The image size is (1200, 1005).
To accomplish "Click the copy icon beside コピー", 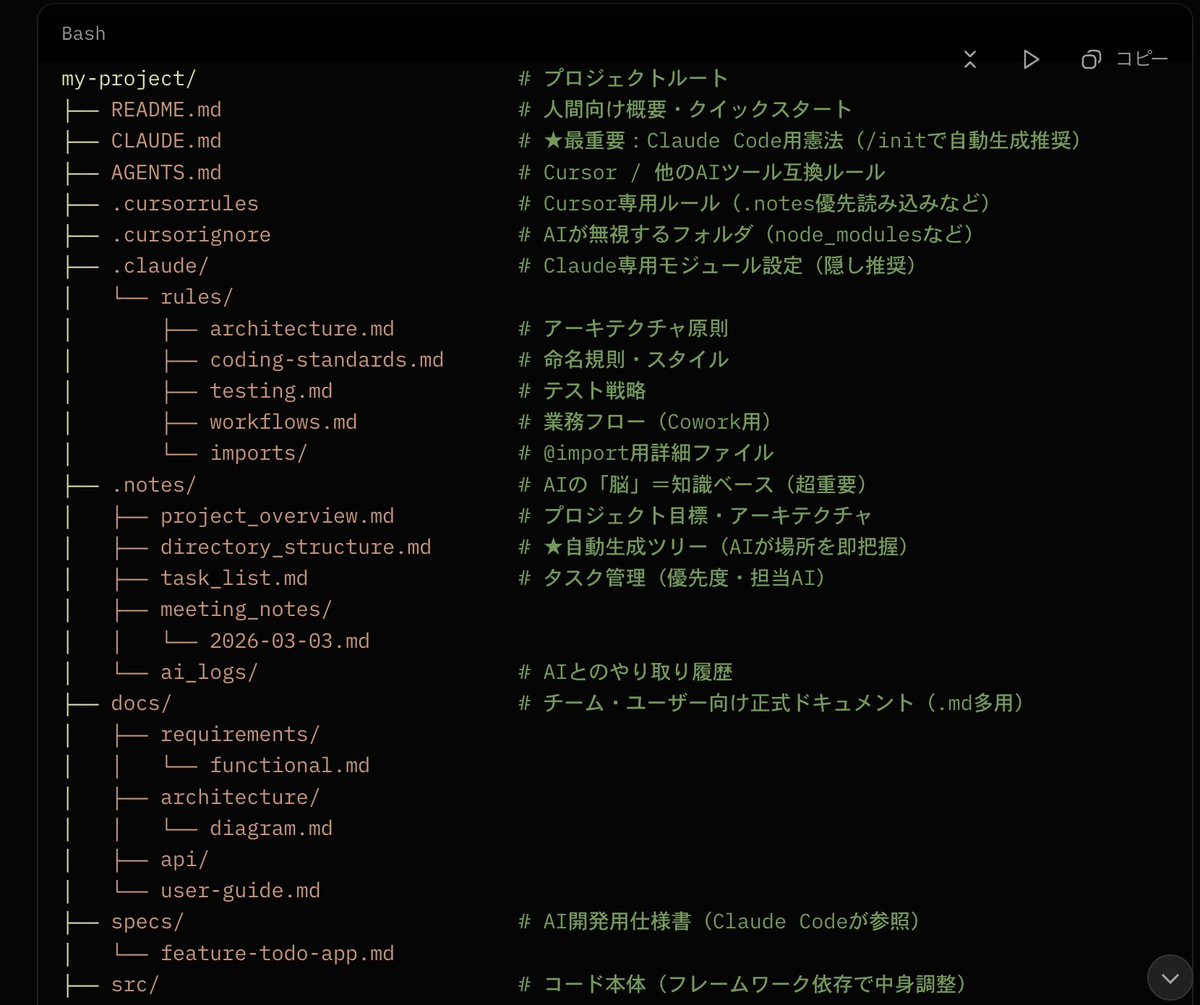I will [1091, 59].
